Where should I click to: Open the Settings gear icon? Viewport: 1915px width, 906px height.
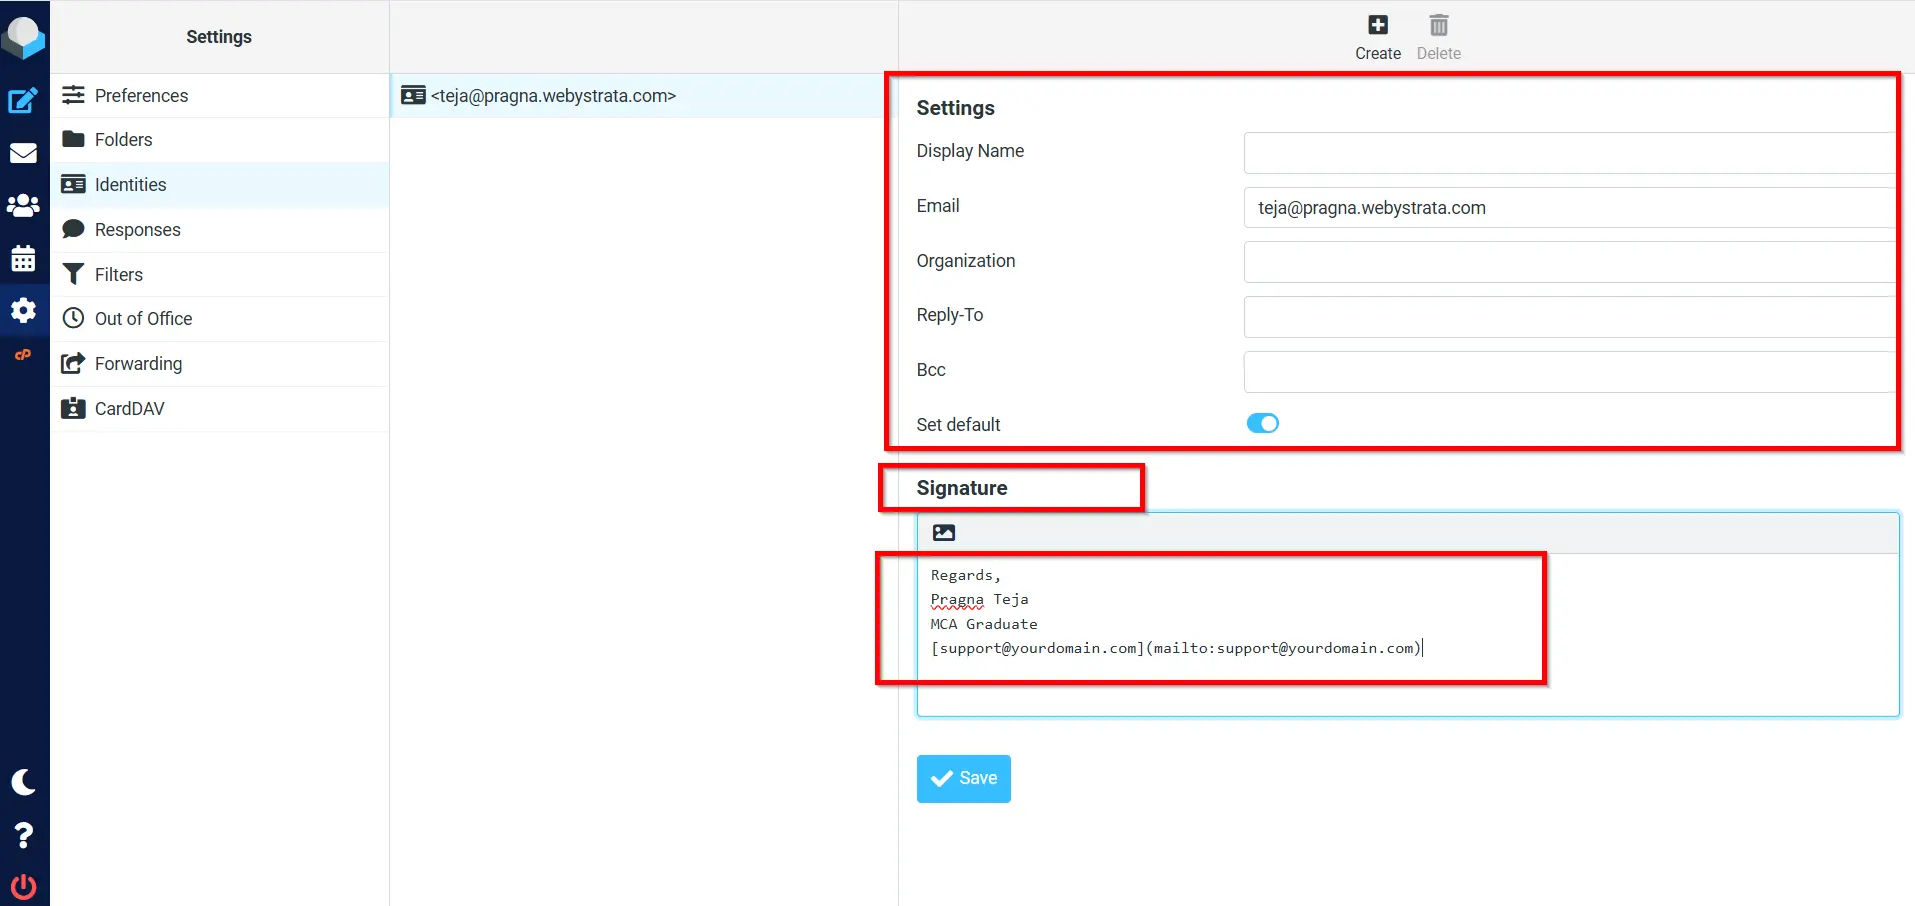(x=23, y=310)
